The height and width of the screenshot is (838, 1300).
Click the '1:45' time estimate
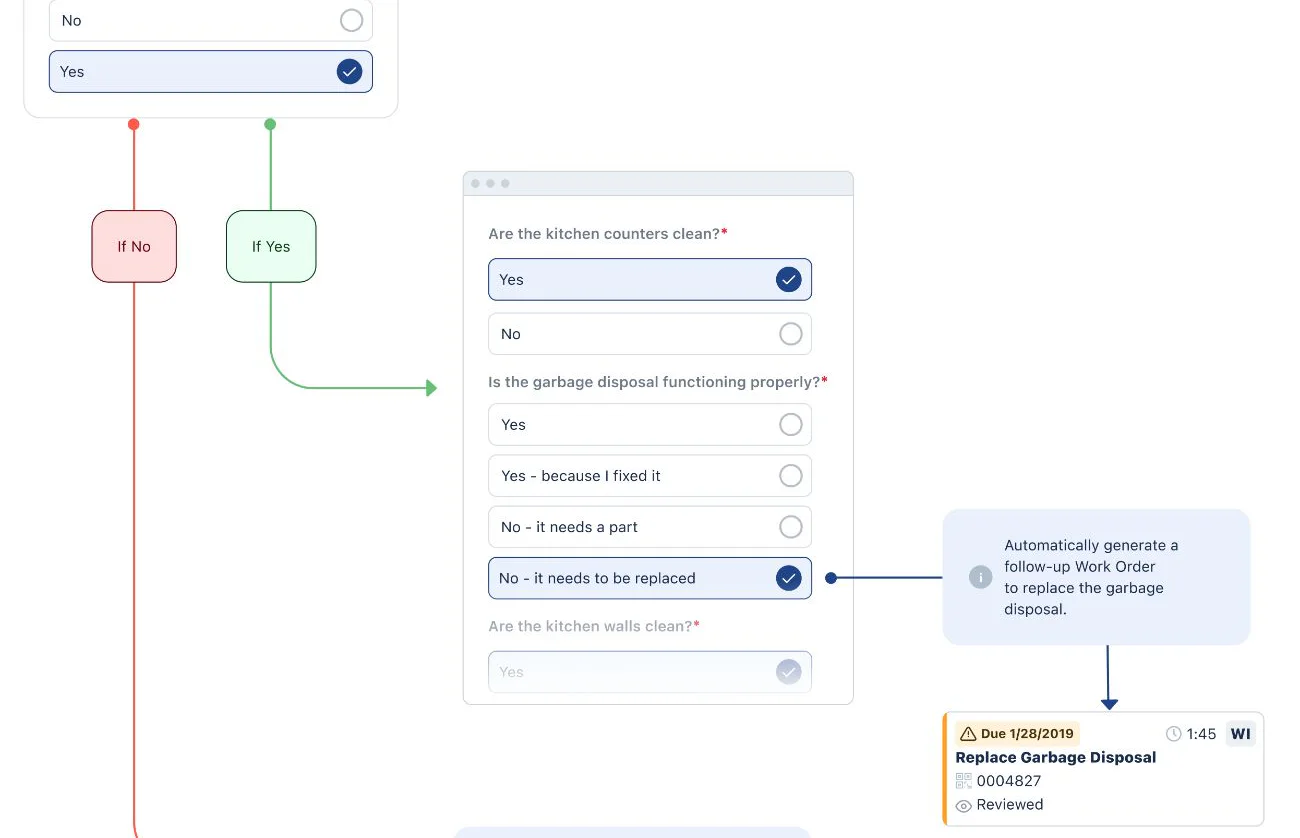click(1201, 734)
